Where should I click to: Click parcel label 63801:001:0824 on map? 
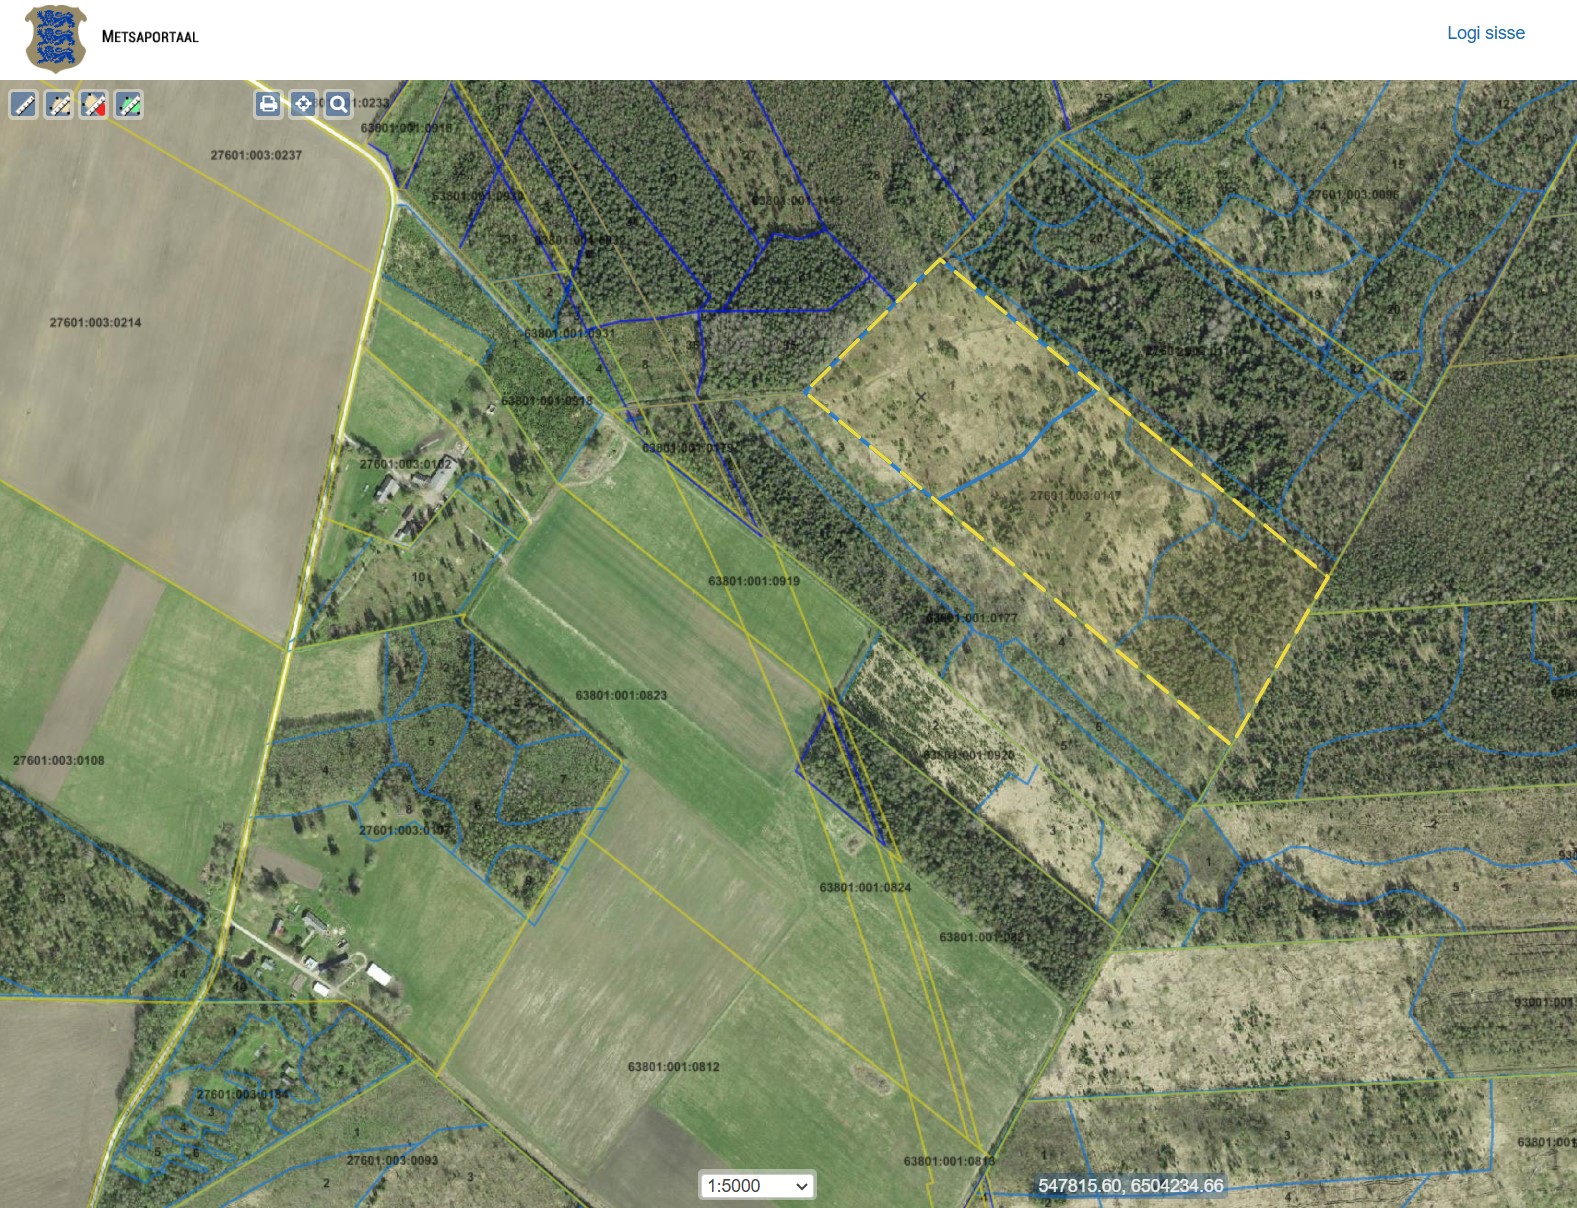[x=865, y=888]
